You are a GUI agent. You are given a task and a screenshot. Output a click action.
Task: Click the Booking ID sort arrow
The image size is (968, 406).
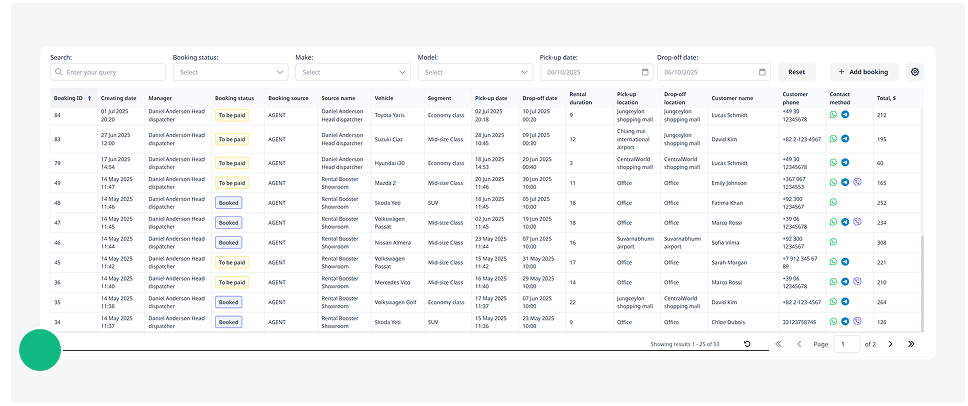[x=89, y=98]
